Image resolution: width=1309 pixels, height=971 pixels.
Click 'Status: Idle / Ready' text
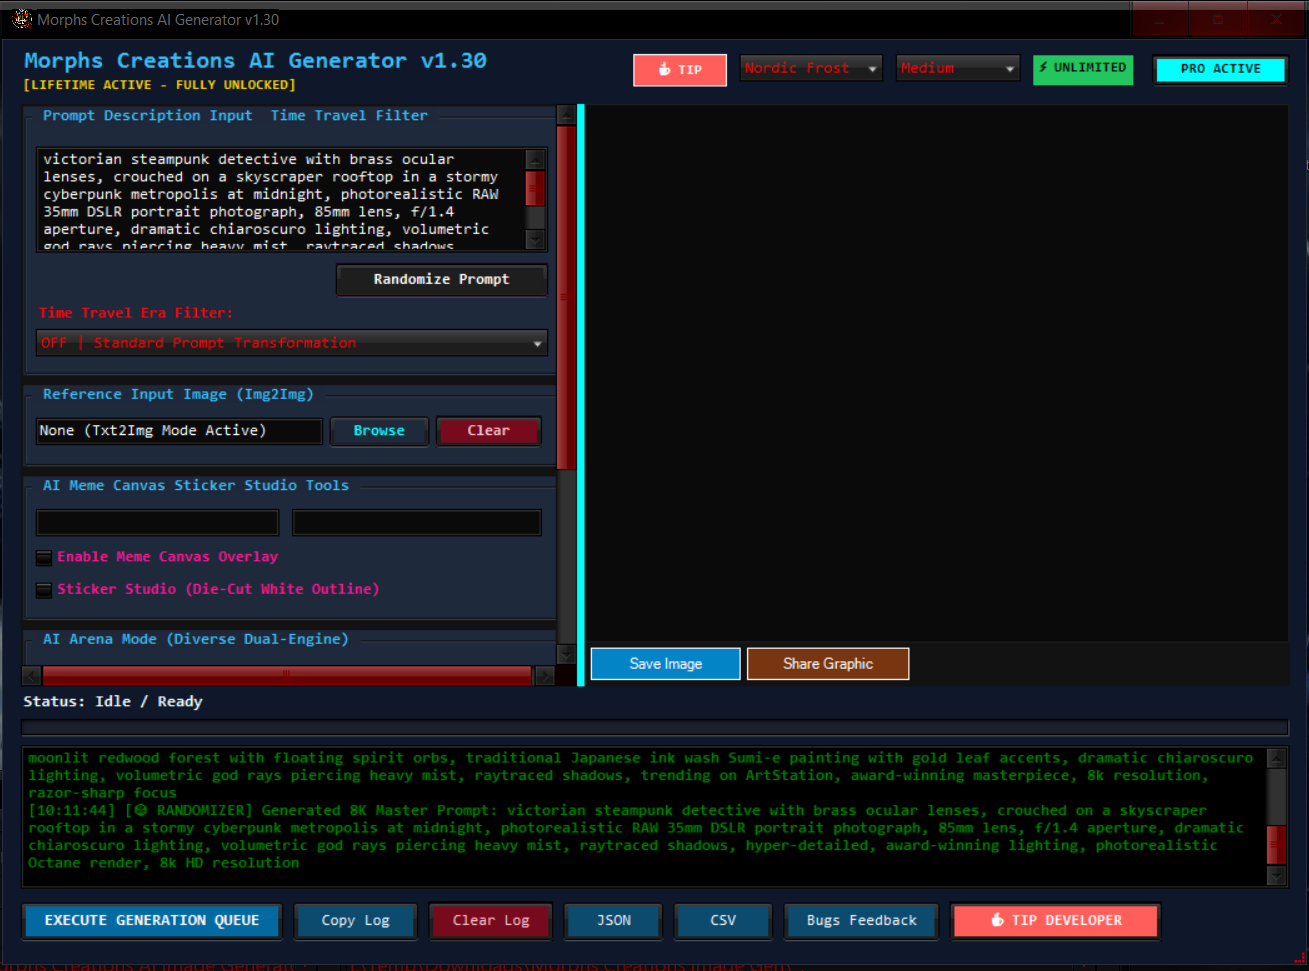pyautogui.click(x=113, y=702)
